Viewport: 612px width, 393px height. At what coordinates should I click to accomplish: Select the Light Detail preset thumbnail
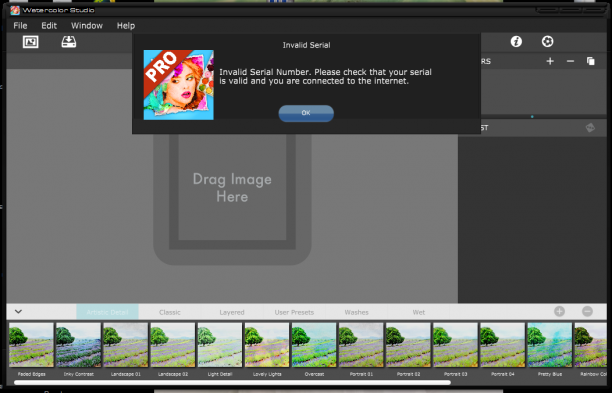click(x=220, y=345)
